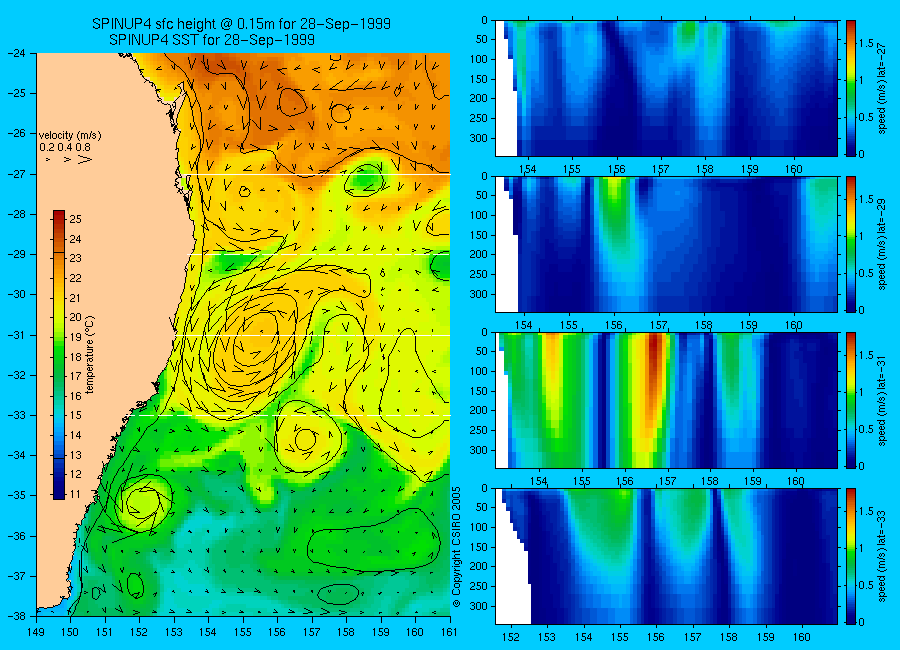
Task: Click the 157 longitude label under the map
Action: [312, 632]
